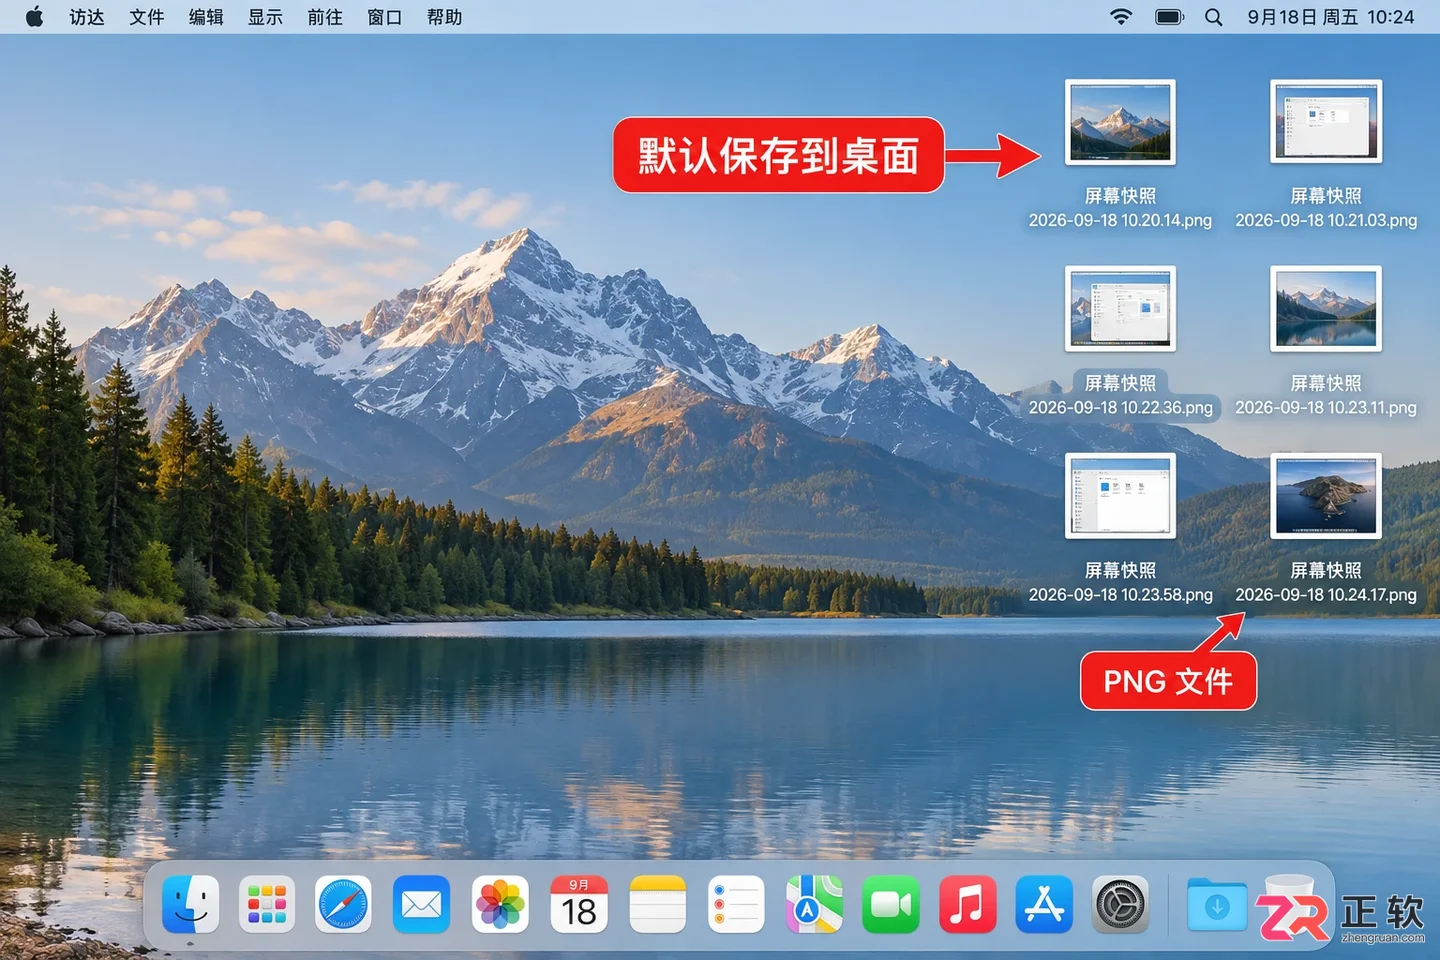Open the Downloads folder in the Dock
The width and height of the screenshot is (1440, 960).
coord(1217,905)
